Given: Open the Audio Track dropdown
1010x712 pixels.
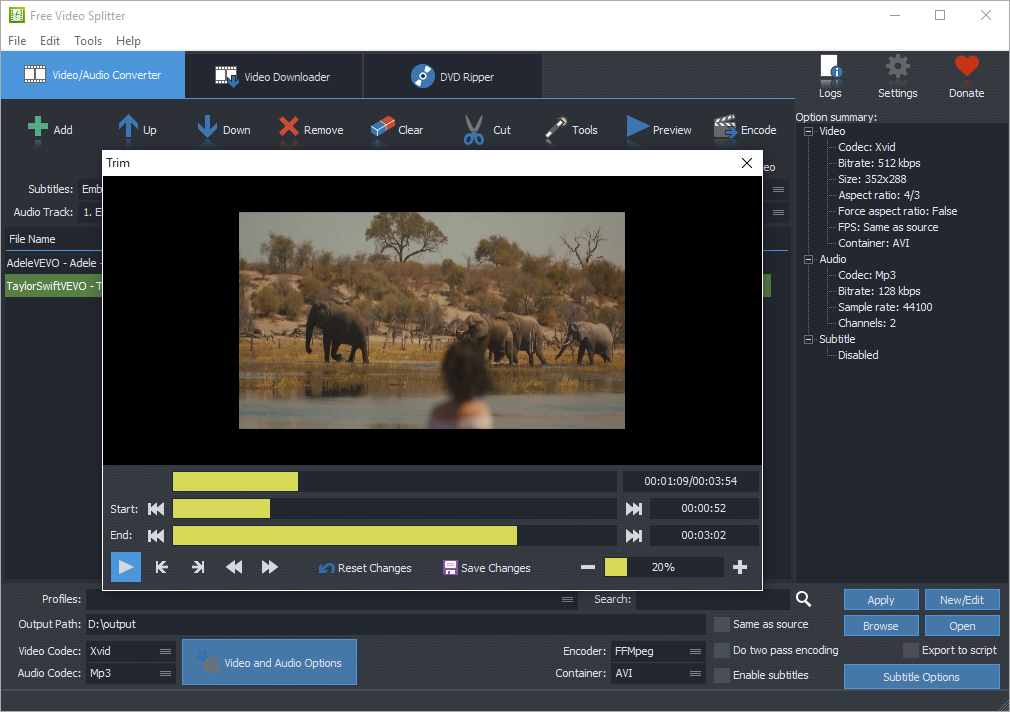Looking at the screenshot, I should [778, 213].
